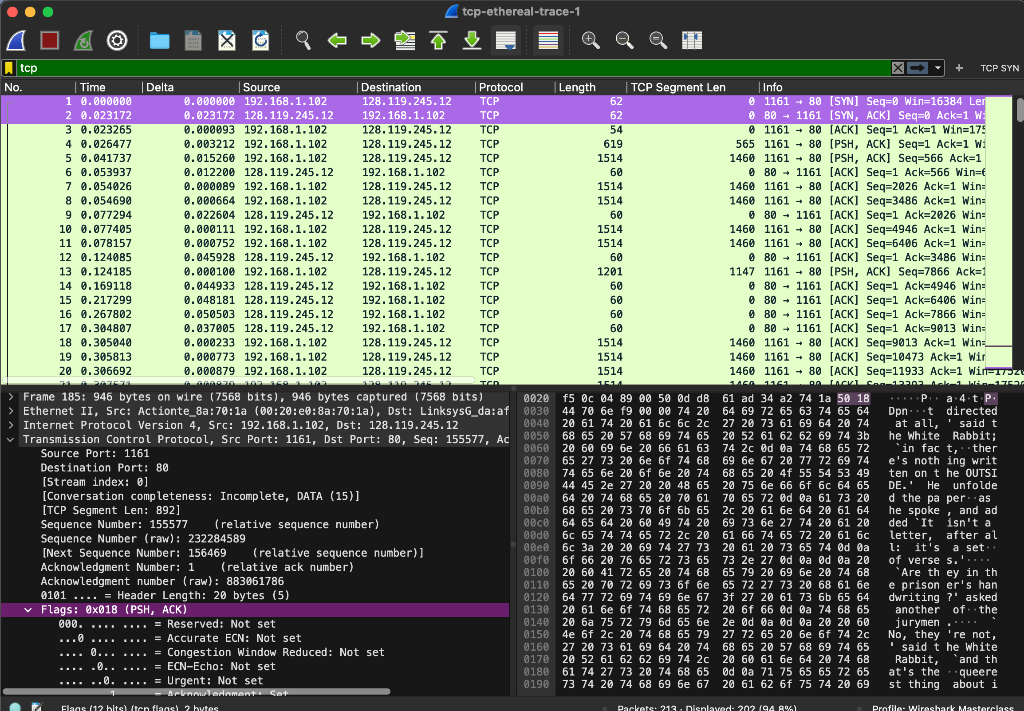Screen dimensions: 1024x711
Task: Start a new capture with the shark fin icon
Action: pyautogui.click(x=15, y=40)
